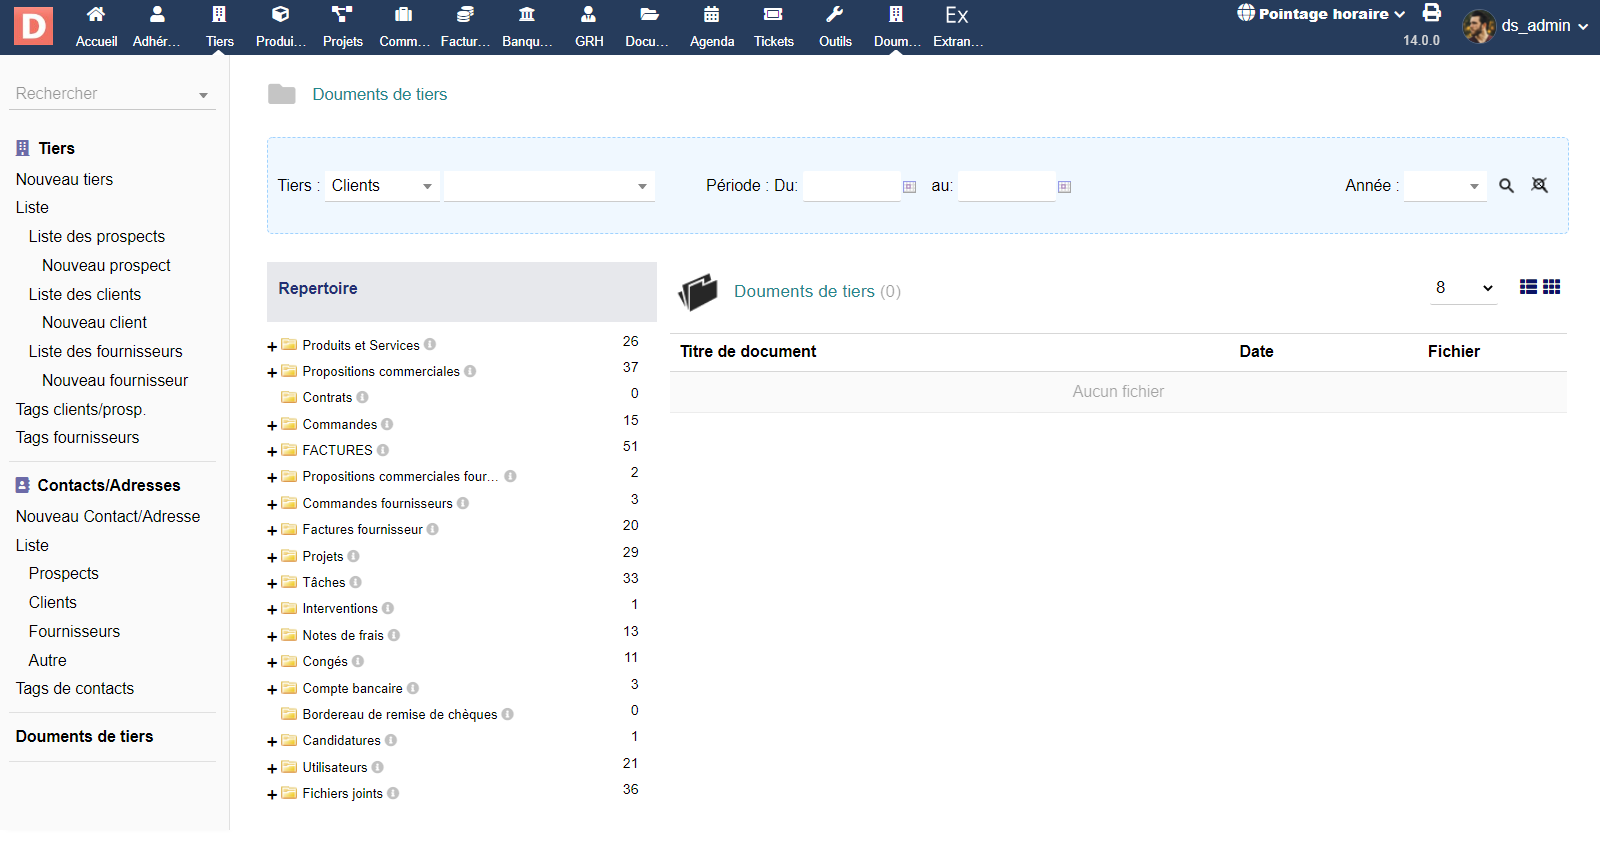Click Liste des fournisseurs link

point(105,351)
